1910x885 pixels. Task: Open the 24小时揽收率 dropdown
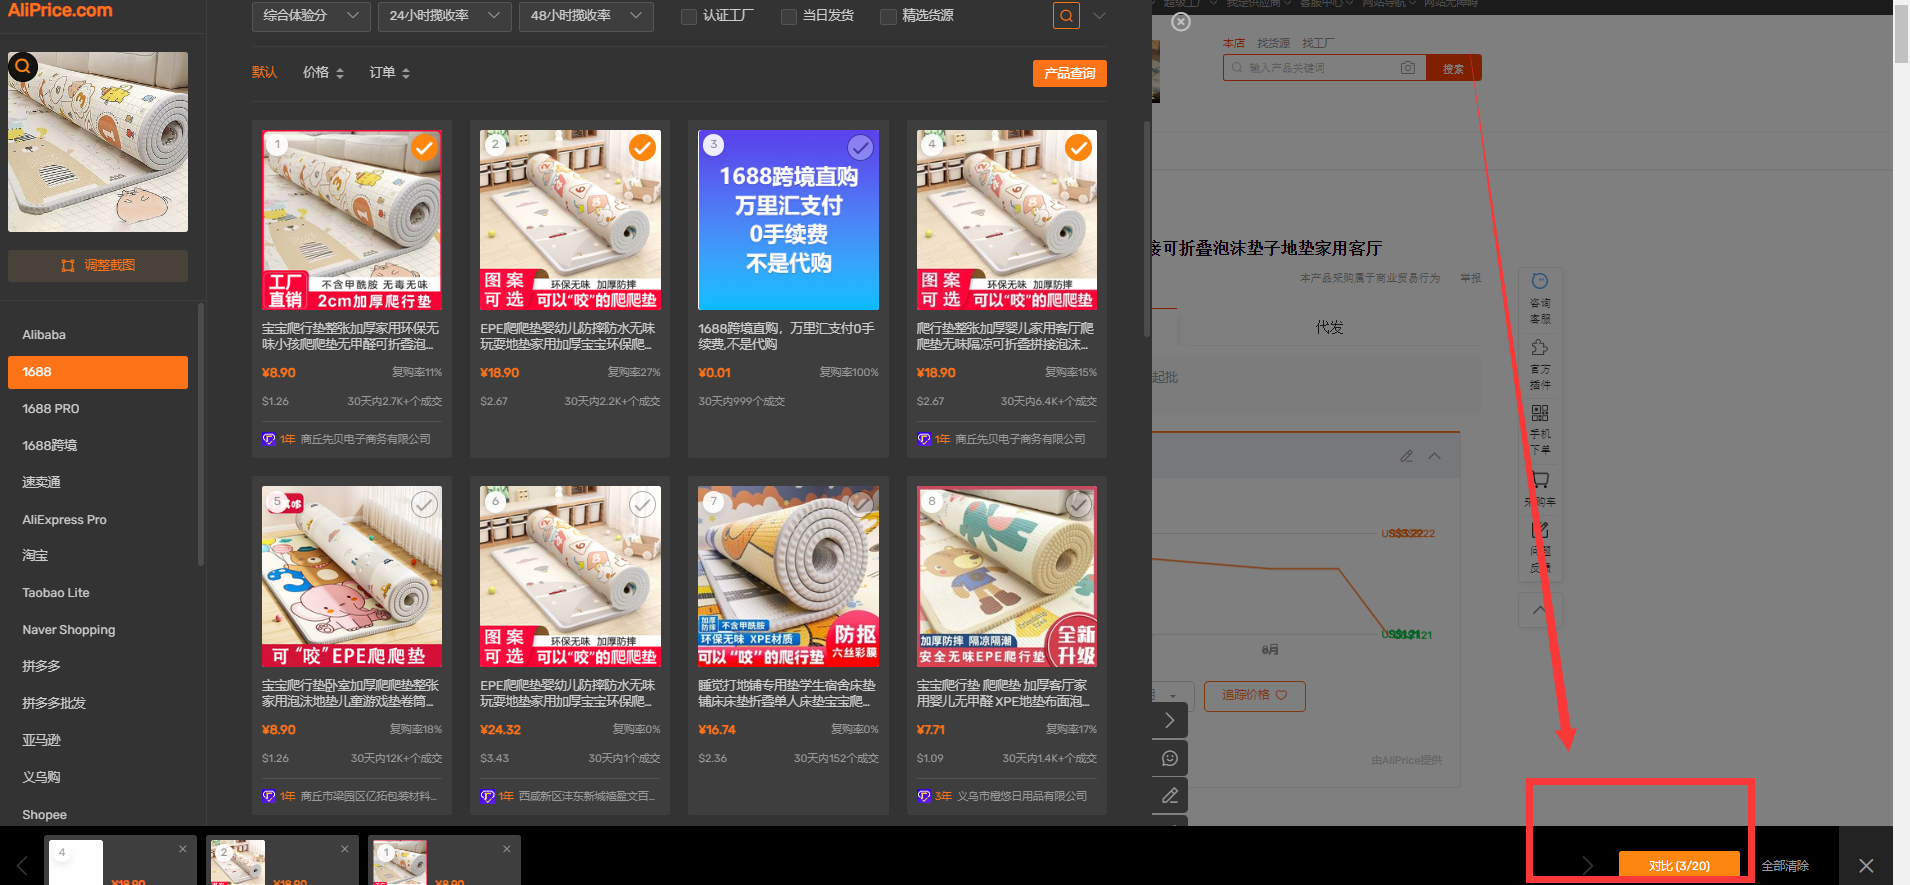[444, 16]
